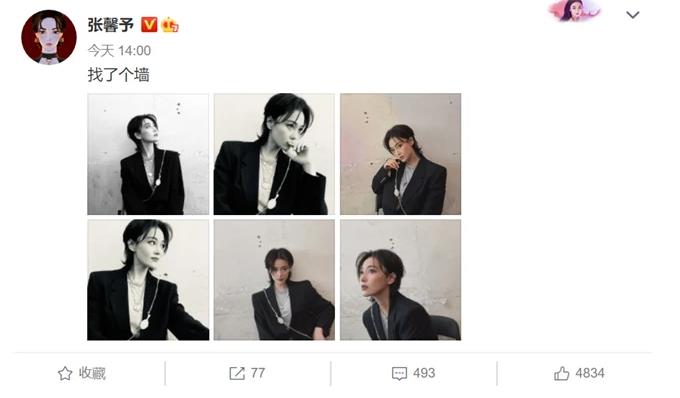This screenshot has height=398, width=680.
Task: Click the decorative card image at top right
Action: pos(574,11)
